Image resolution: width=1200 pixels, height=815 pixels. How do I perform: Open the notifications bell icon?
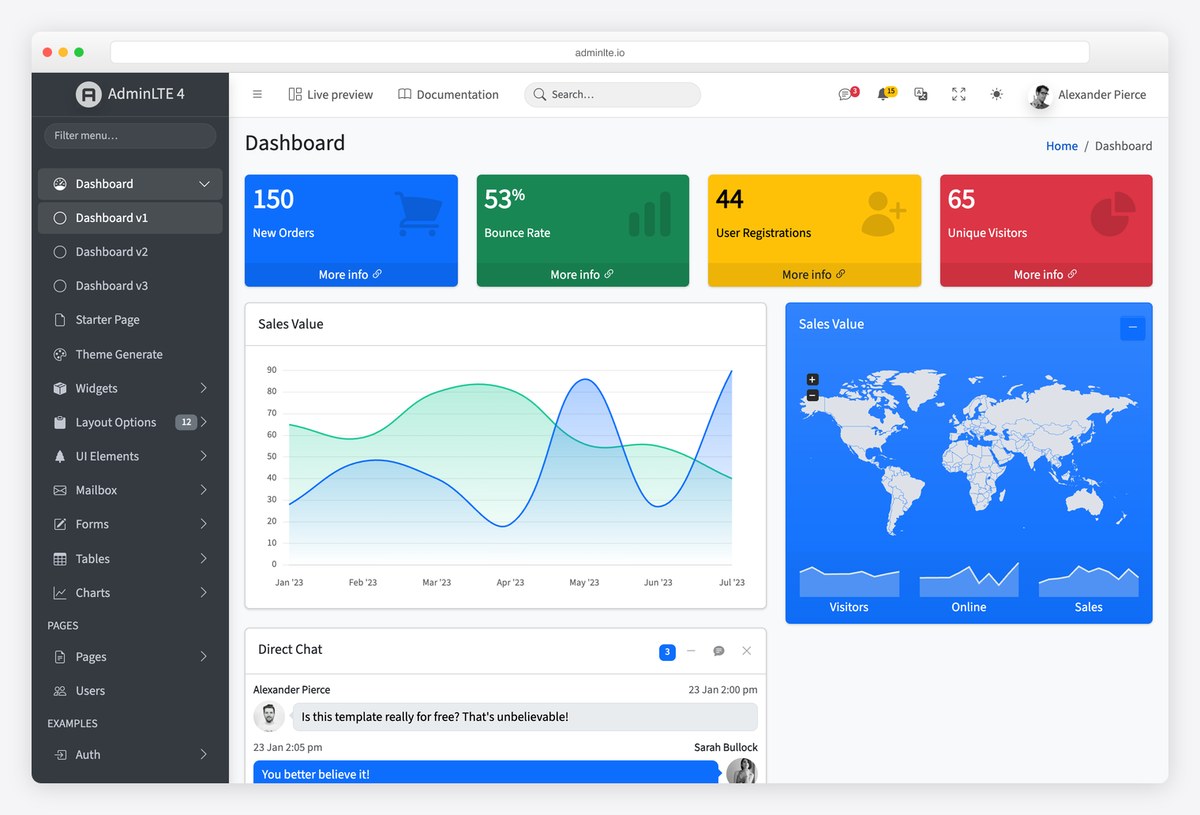click(x=882, y=94)
